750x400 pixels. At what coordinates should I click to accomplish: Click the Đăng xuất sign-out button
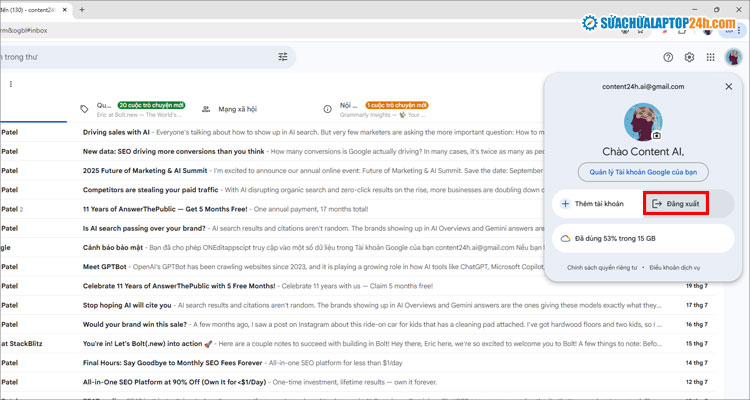676,203
